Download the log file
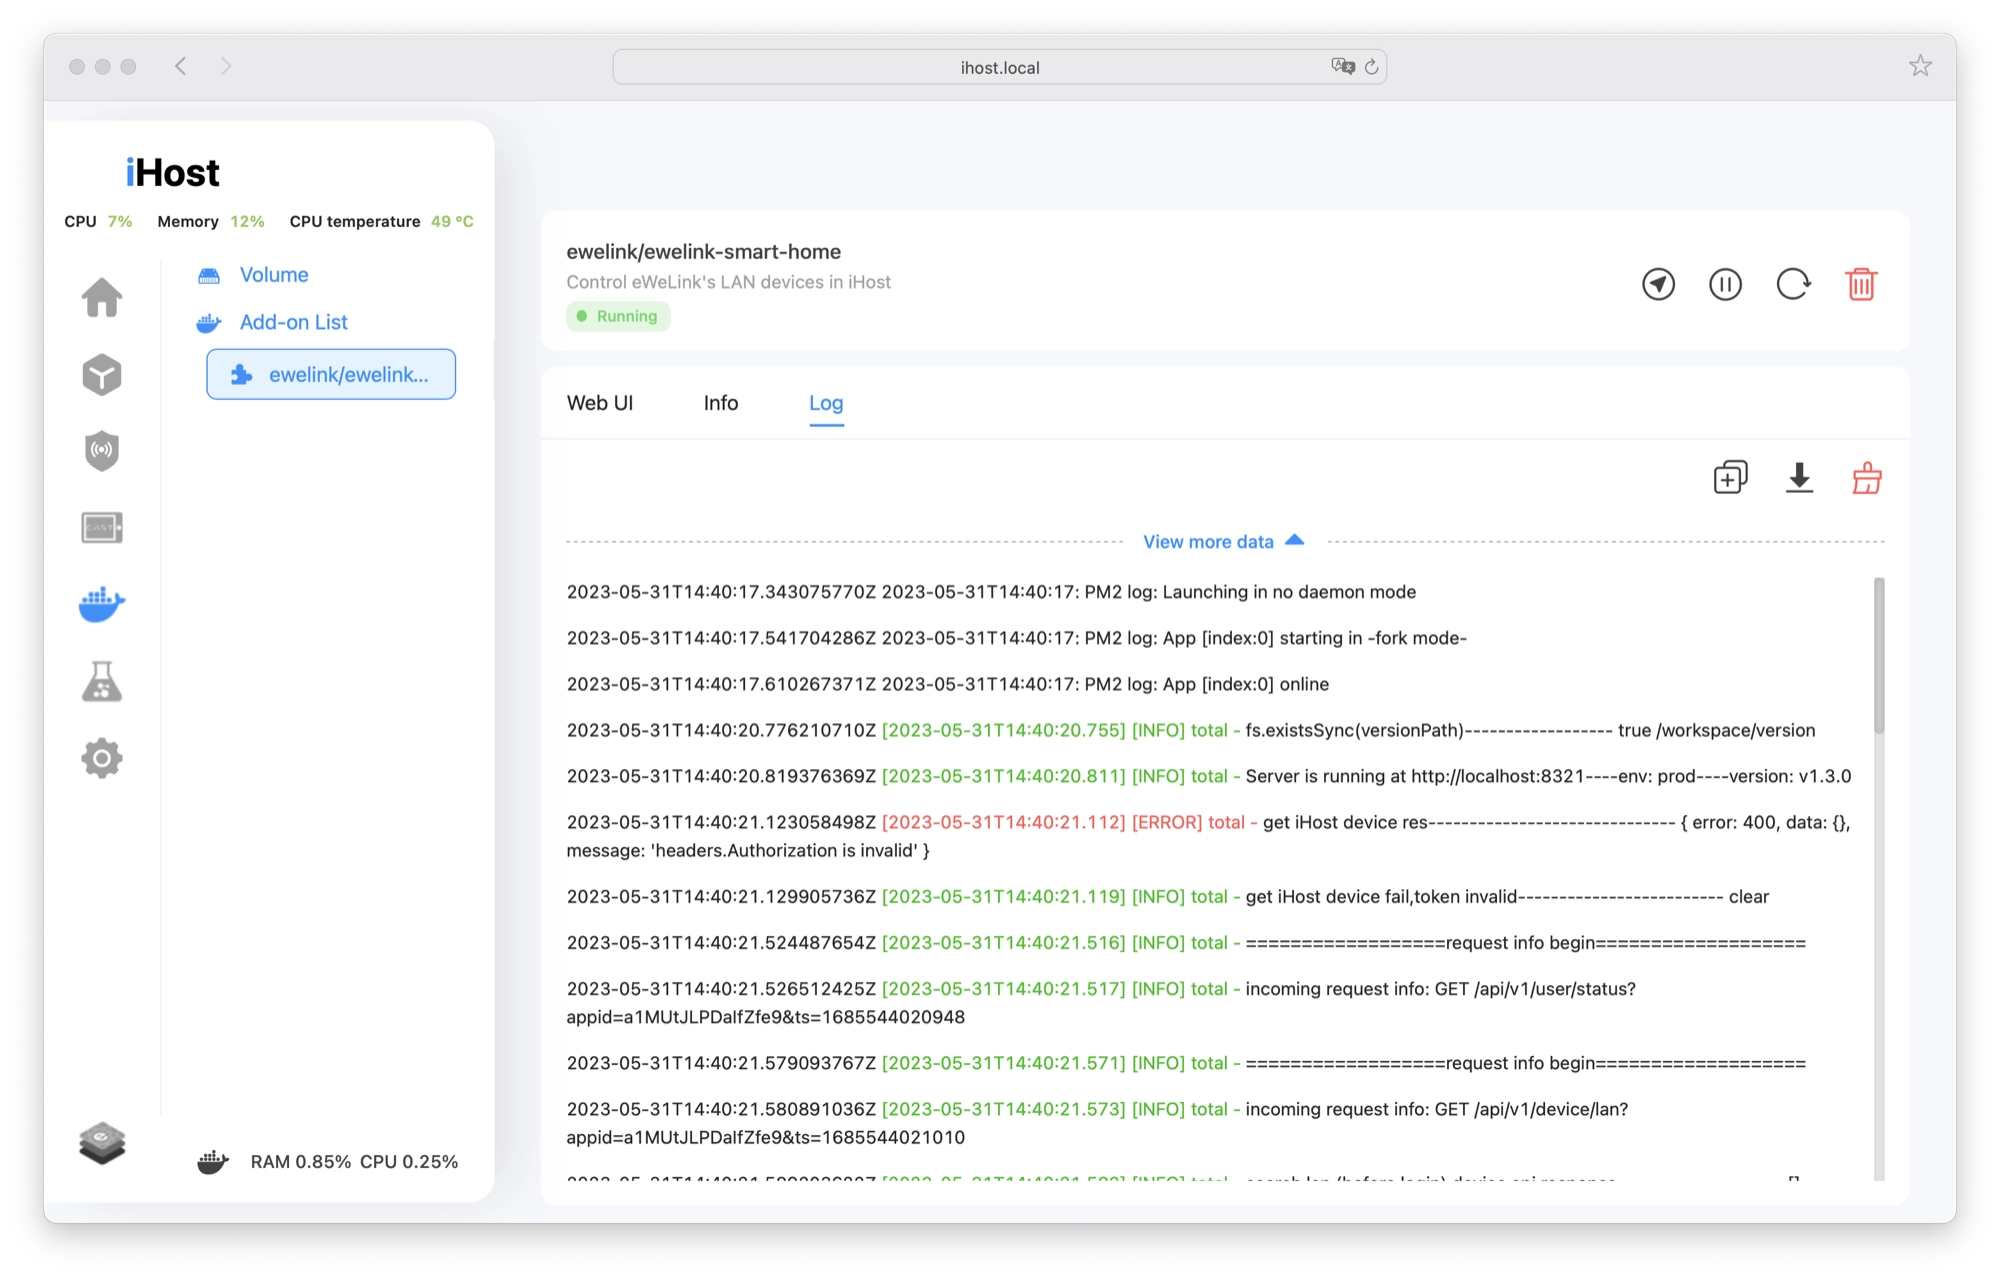2000x1277 pixels. [1799, 477]
